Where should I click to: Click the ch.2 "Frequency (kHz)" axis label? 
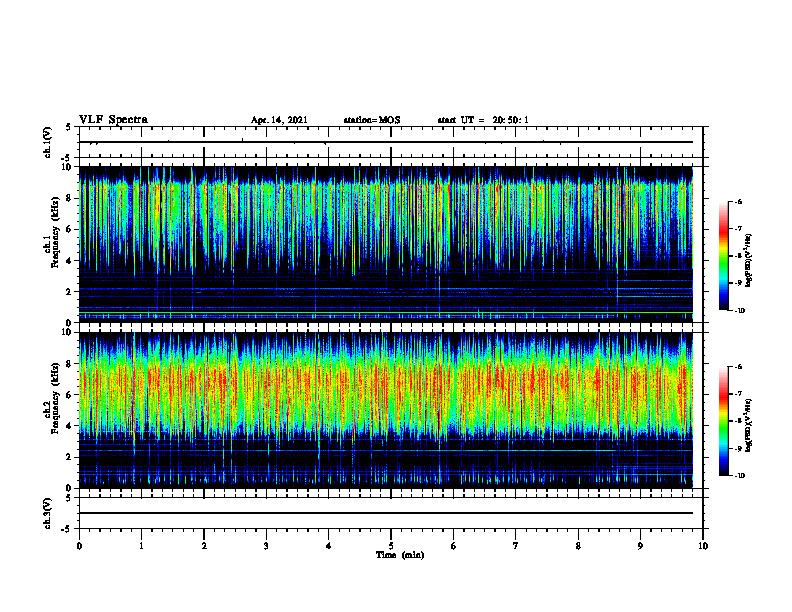point(55,398)
